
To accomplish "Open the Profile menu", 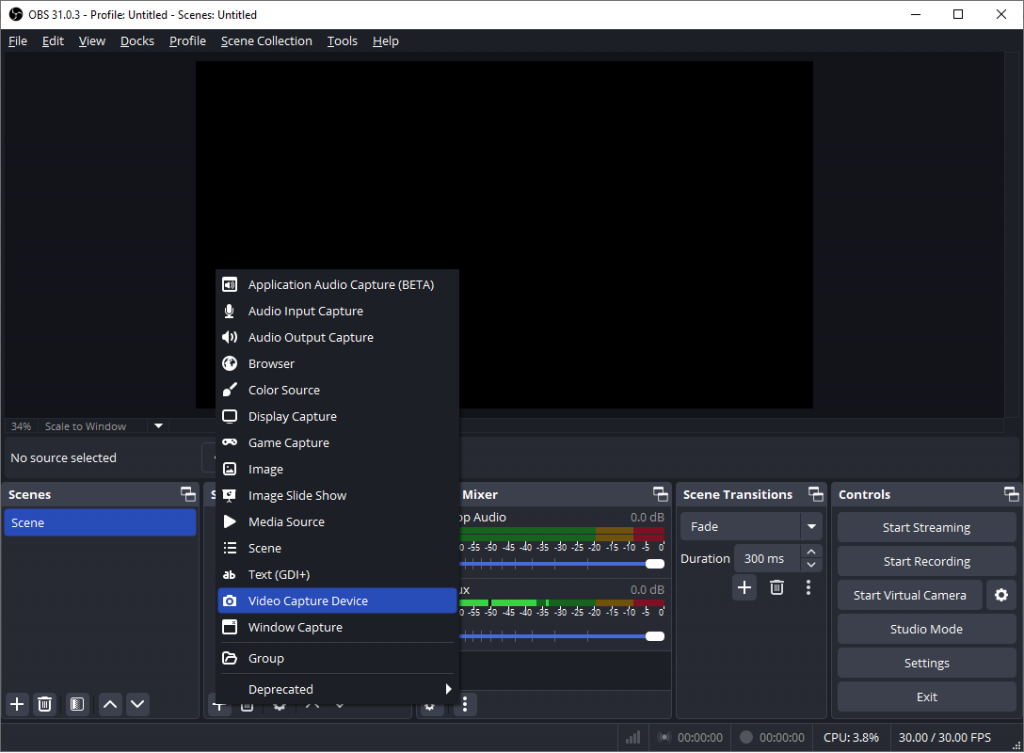I will click(x=187, y=41).
